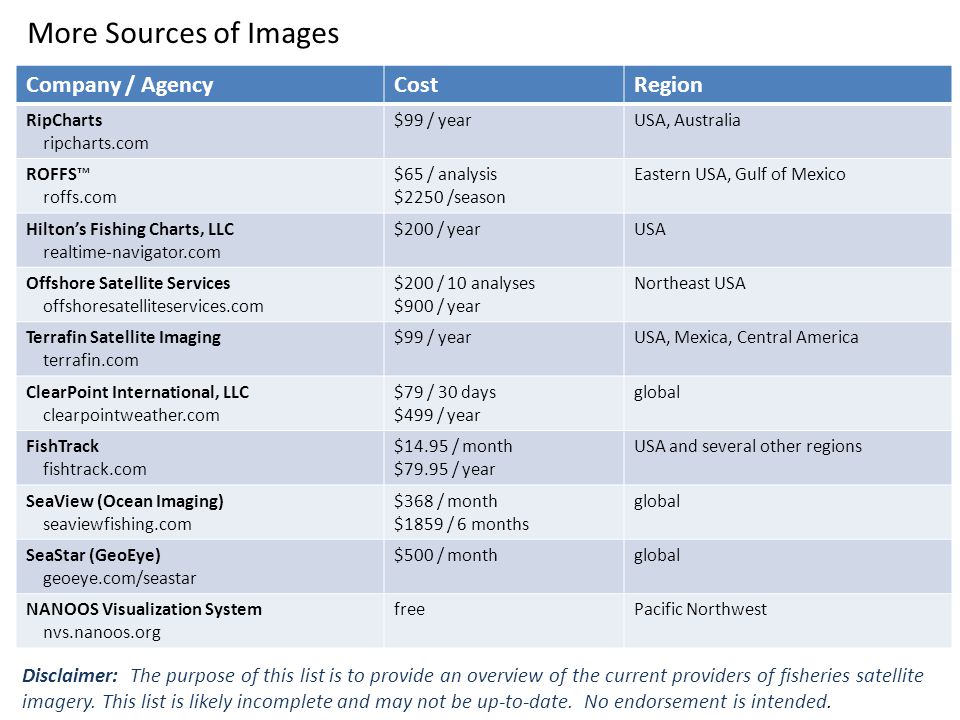Image resolution: width=960 pixels, height=720 pixels.
Task: Select the '$368 / month' cost
Action: tap(445, 501)
